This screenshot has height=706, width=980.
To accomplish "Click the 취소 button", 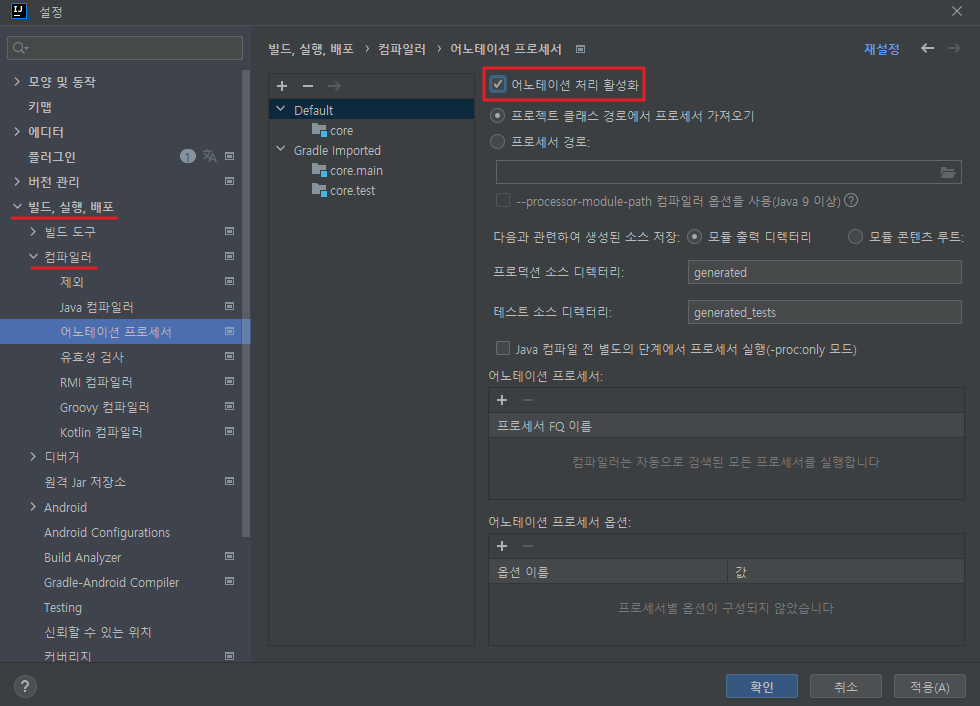I will [846, 686].
